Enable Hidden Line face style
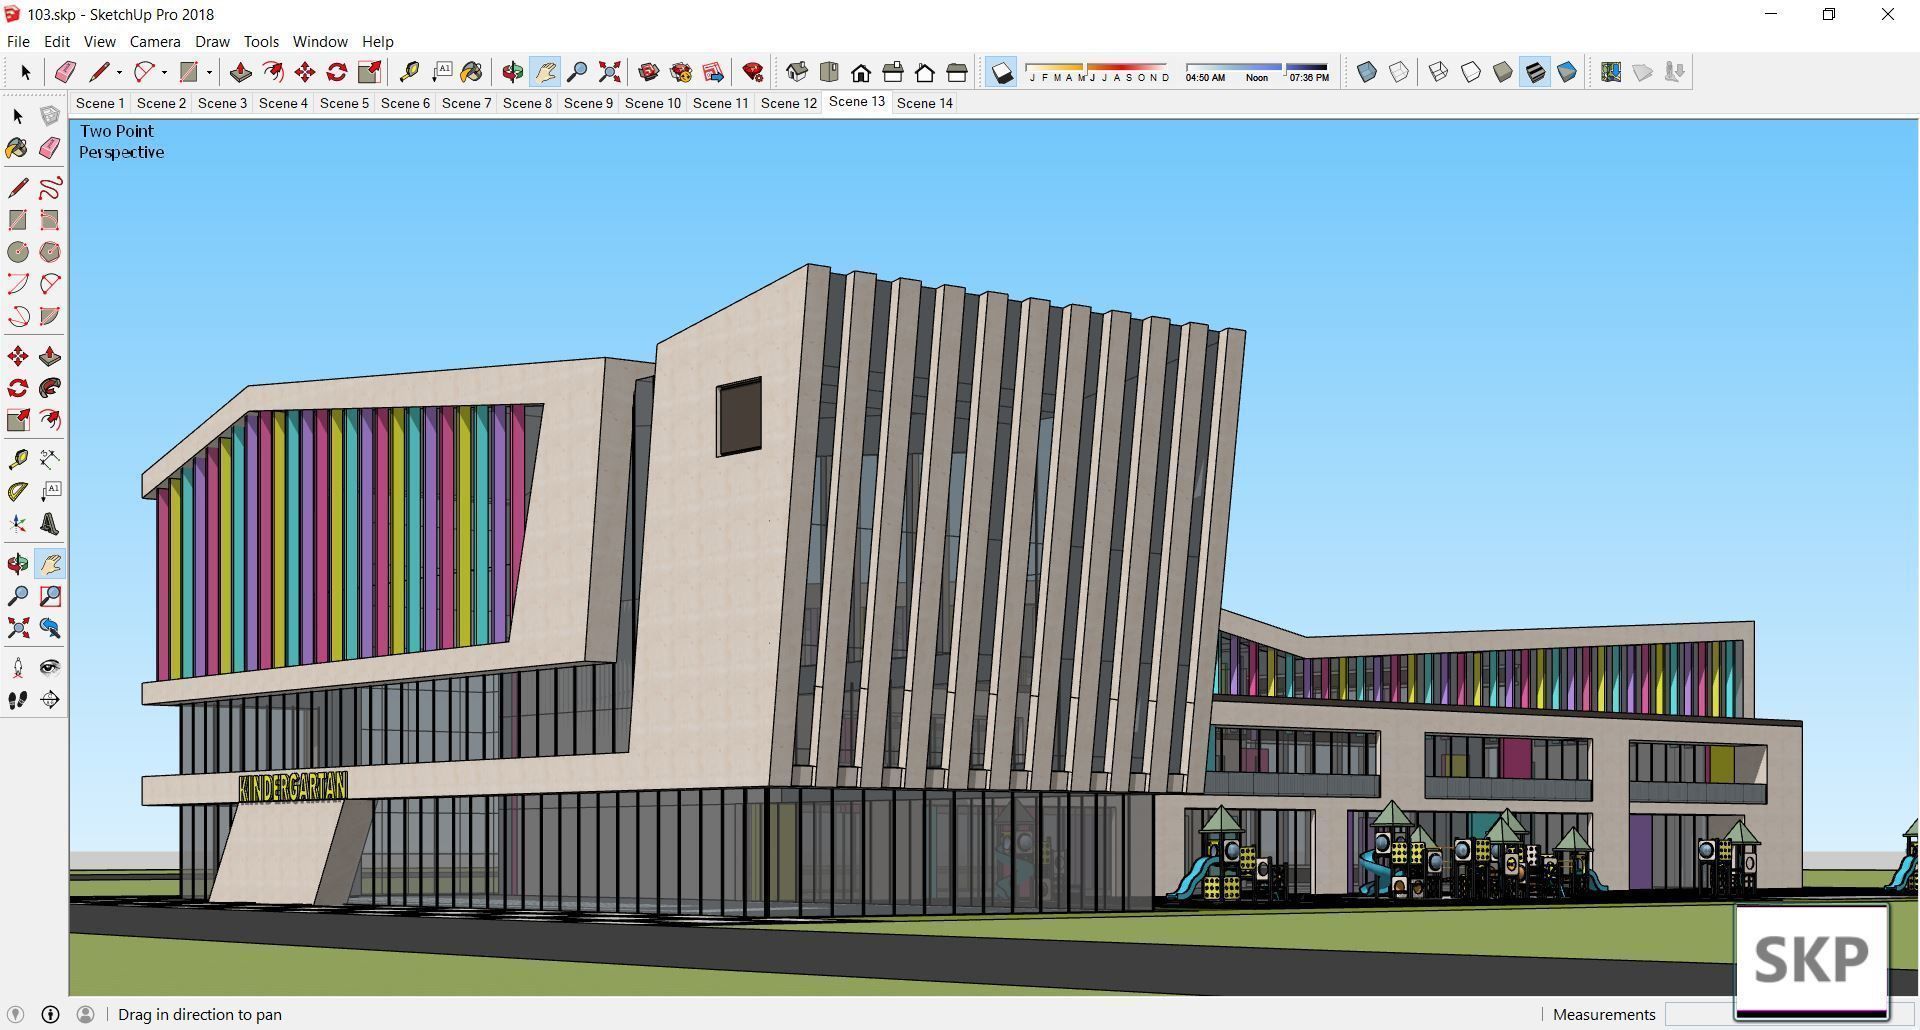Viewport: 1920px width, 1030px height. point(1471,72)
